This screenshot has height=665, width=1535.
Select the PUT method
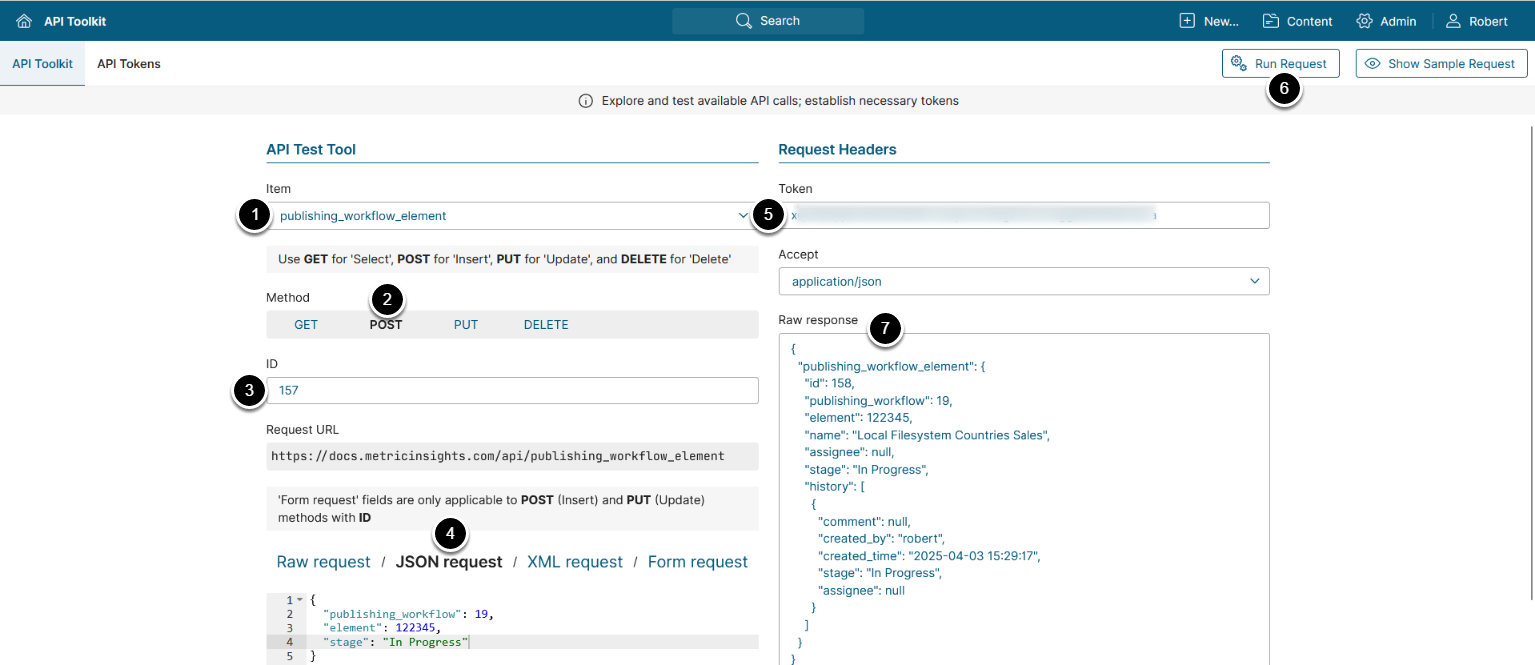click(466, 325)
